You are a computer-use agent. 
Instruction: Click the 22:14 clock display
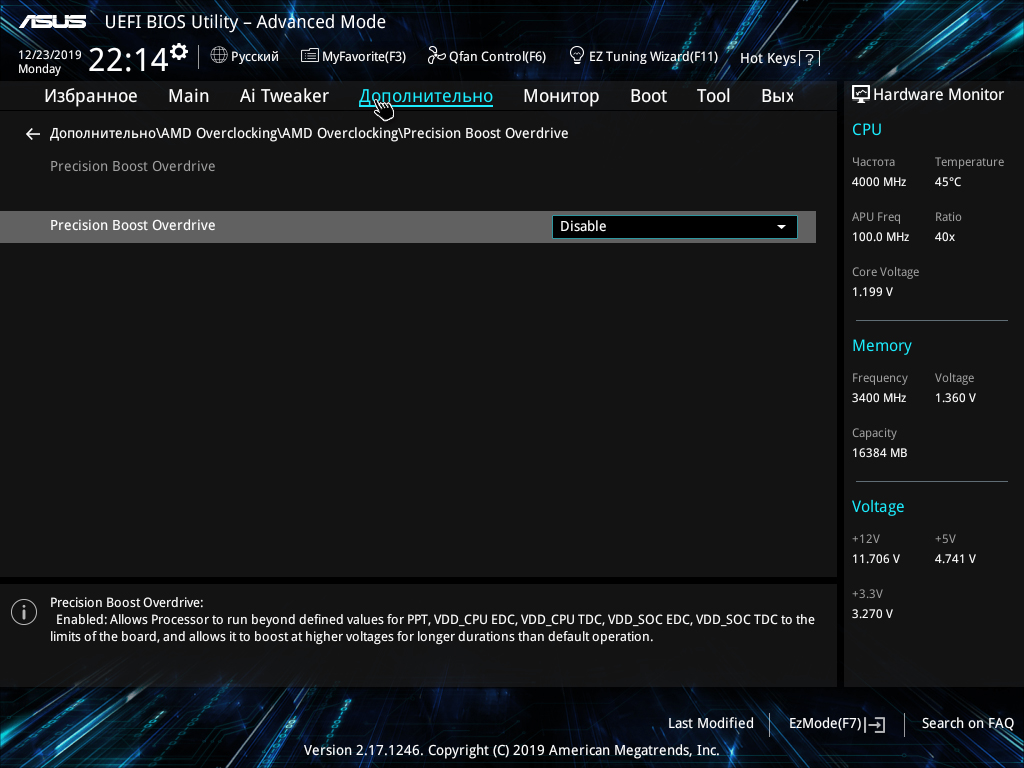[129, 60]
